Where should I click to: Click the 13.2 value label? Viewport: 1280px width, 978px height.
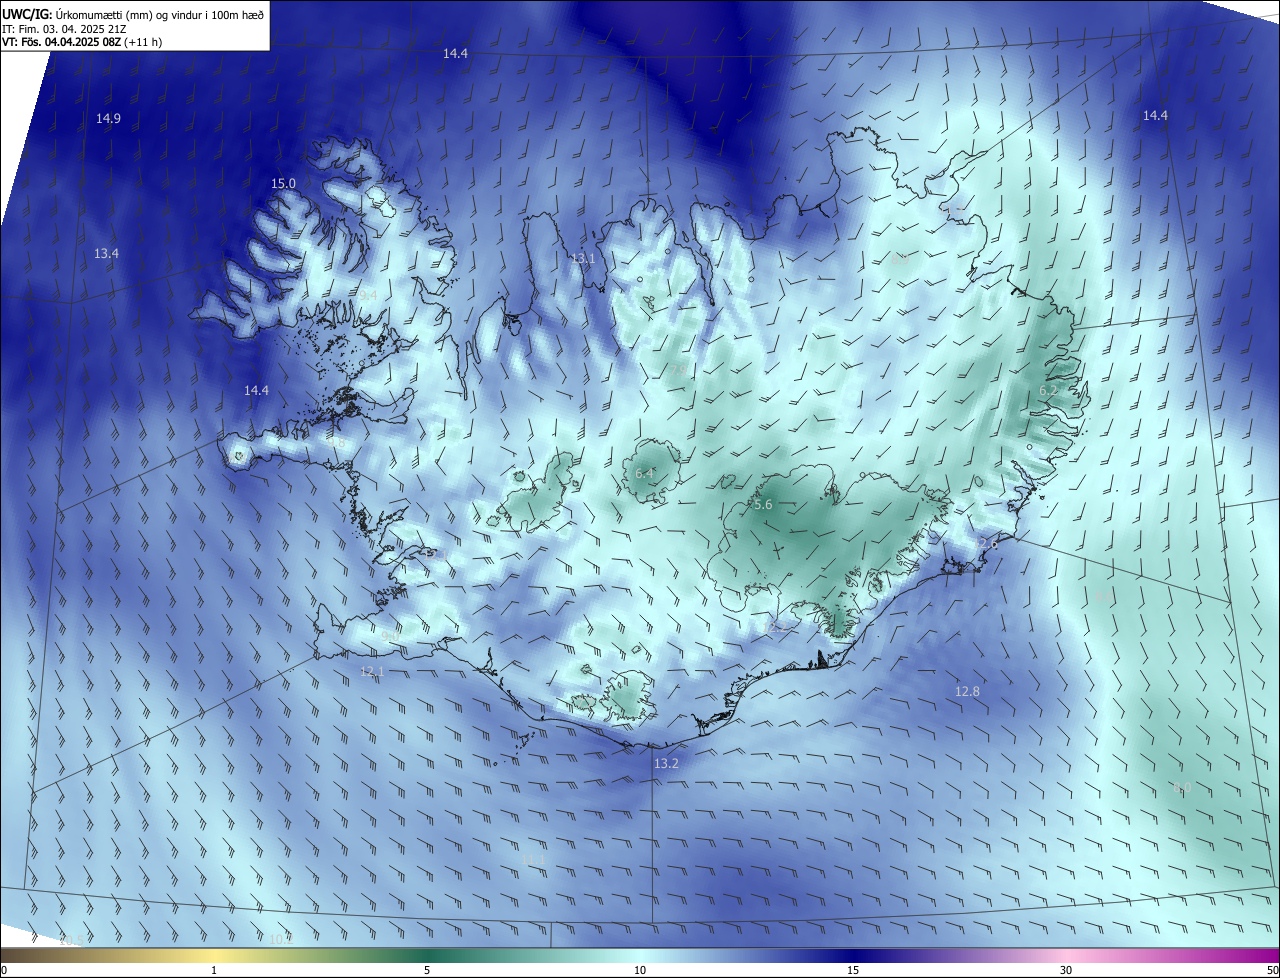666,764
